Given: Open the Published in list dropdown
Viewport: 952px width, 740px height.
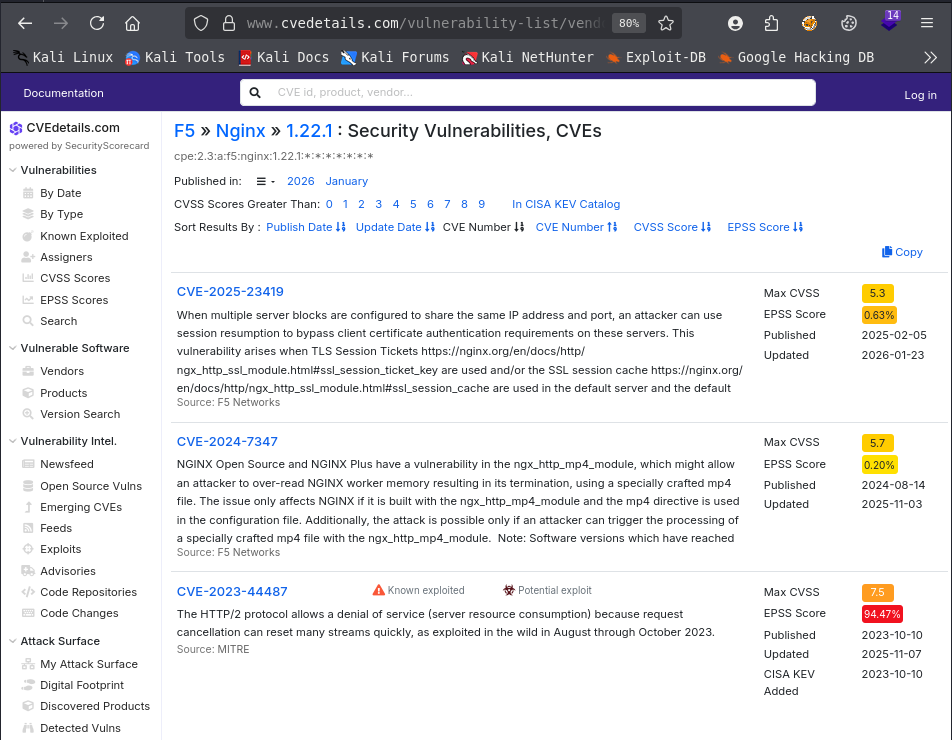Looking at the screenshot, I should (265, 182).
